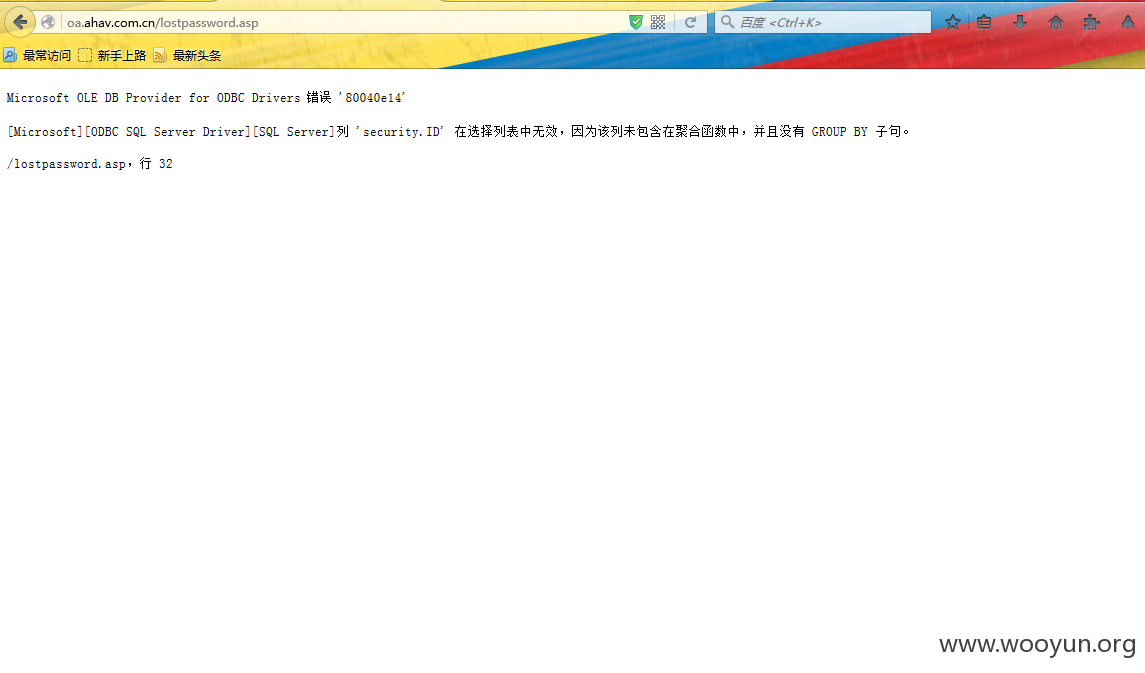Click the 'GROUP BY' text in error message

coord(839,132)
